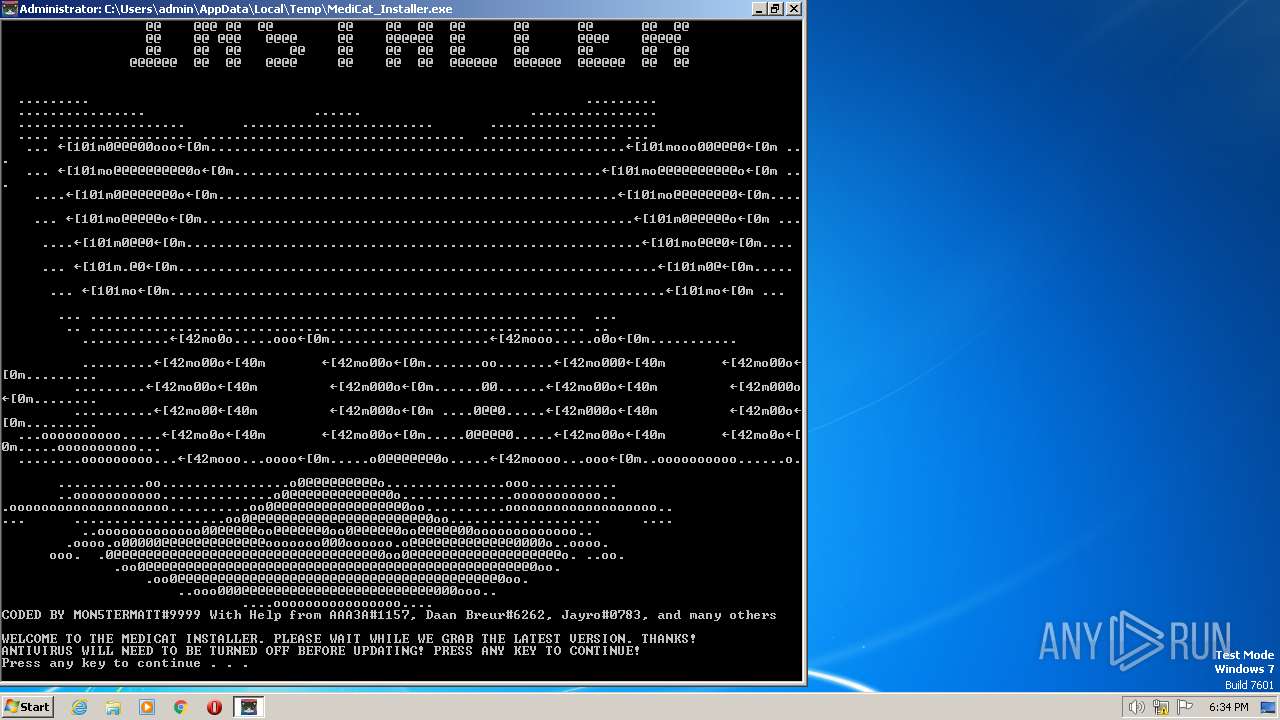Open the Start menu
Viewport: 1280px width, 720px height.
click(x=27, y=707)
